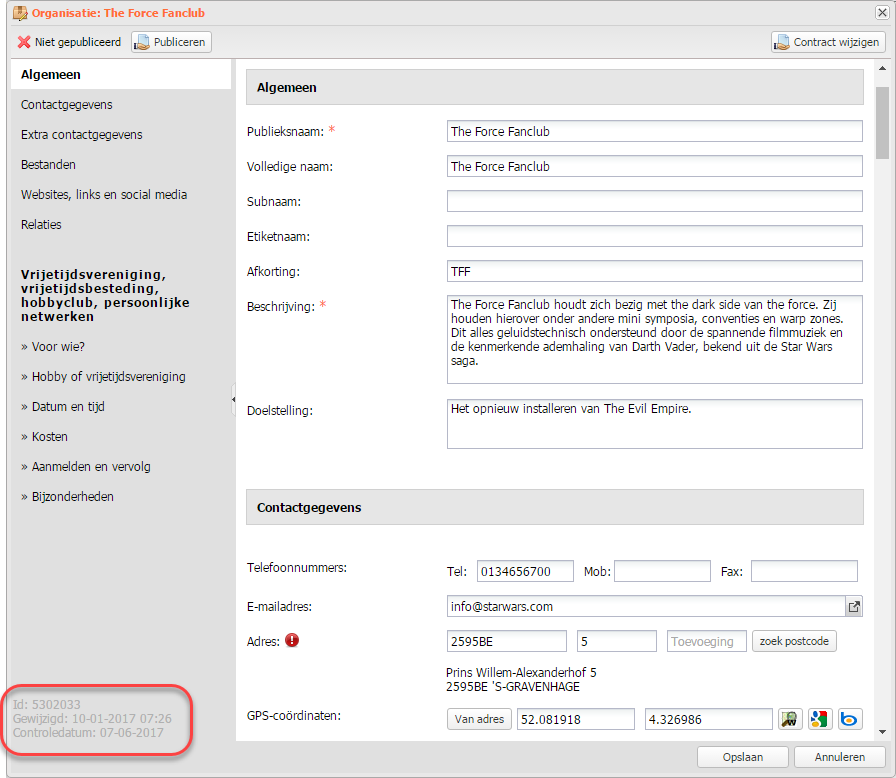Click the Publiceren button
The width and height of the screenshot is (896, 778).
pyautogui.click(x=171, y=42)
